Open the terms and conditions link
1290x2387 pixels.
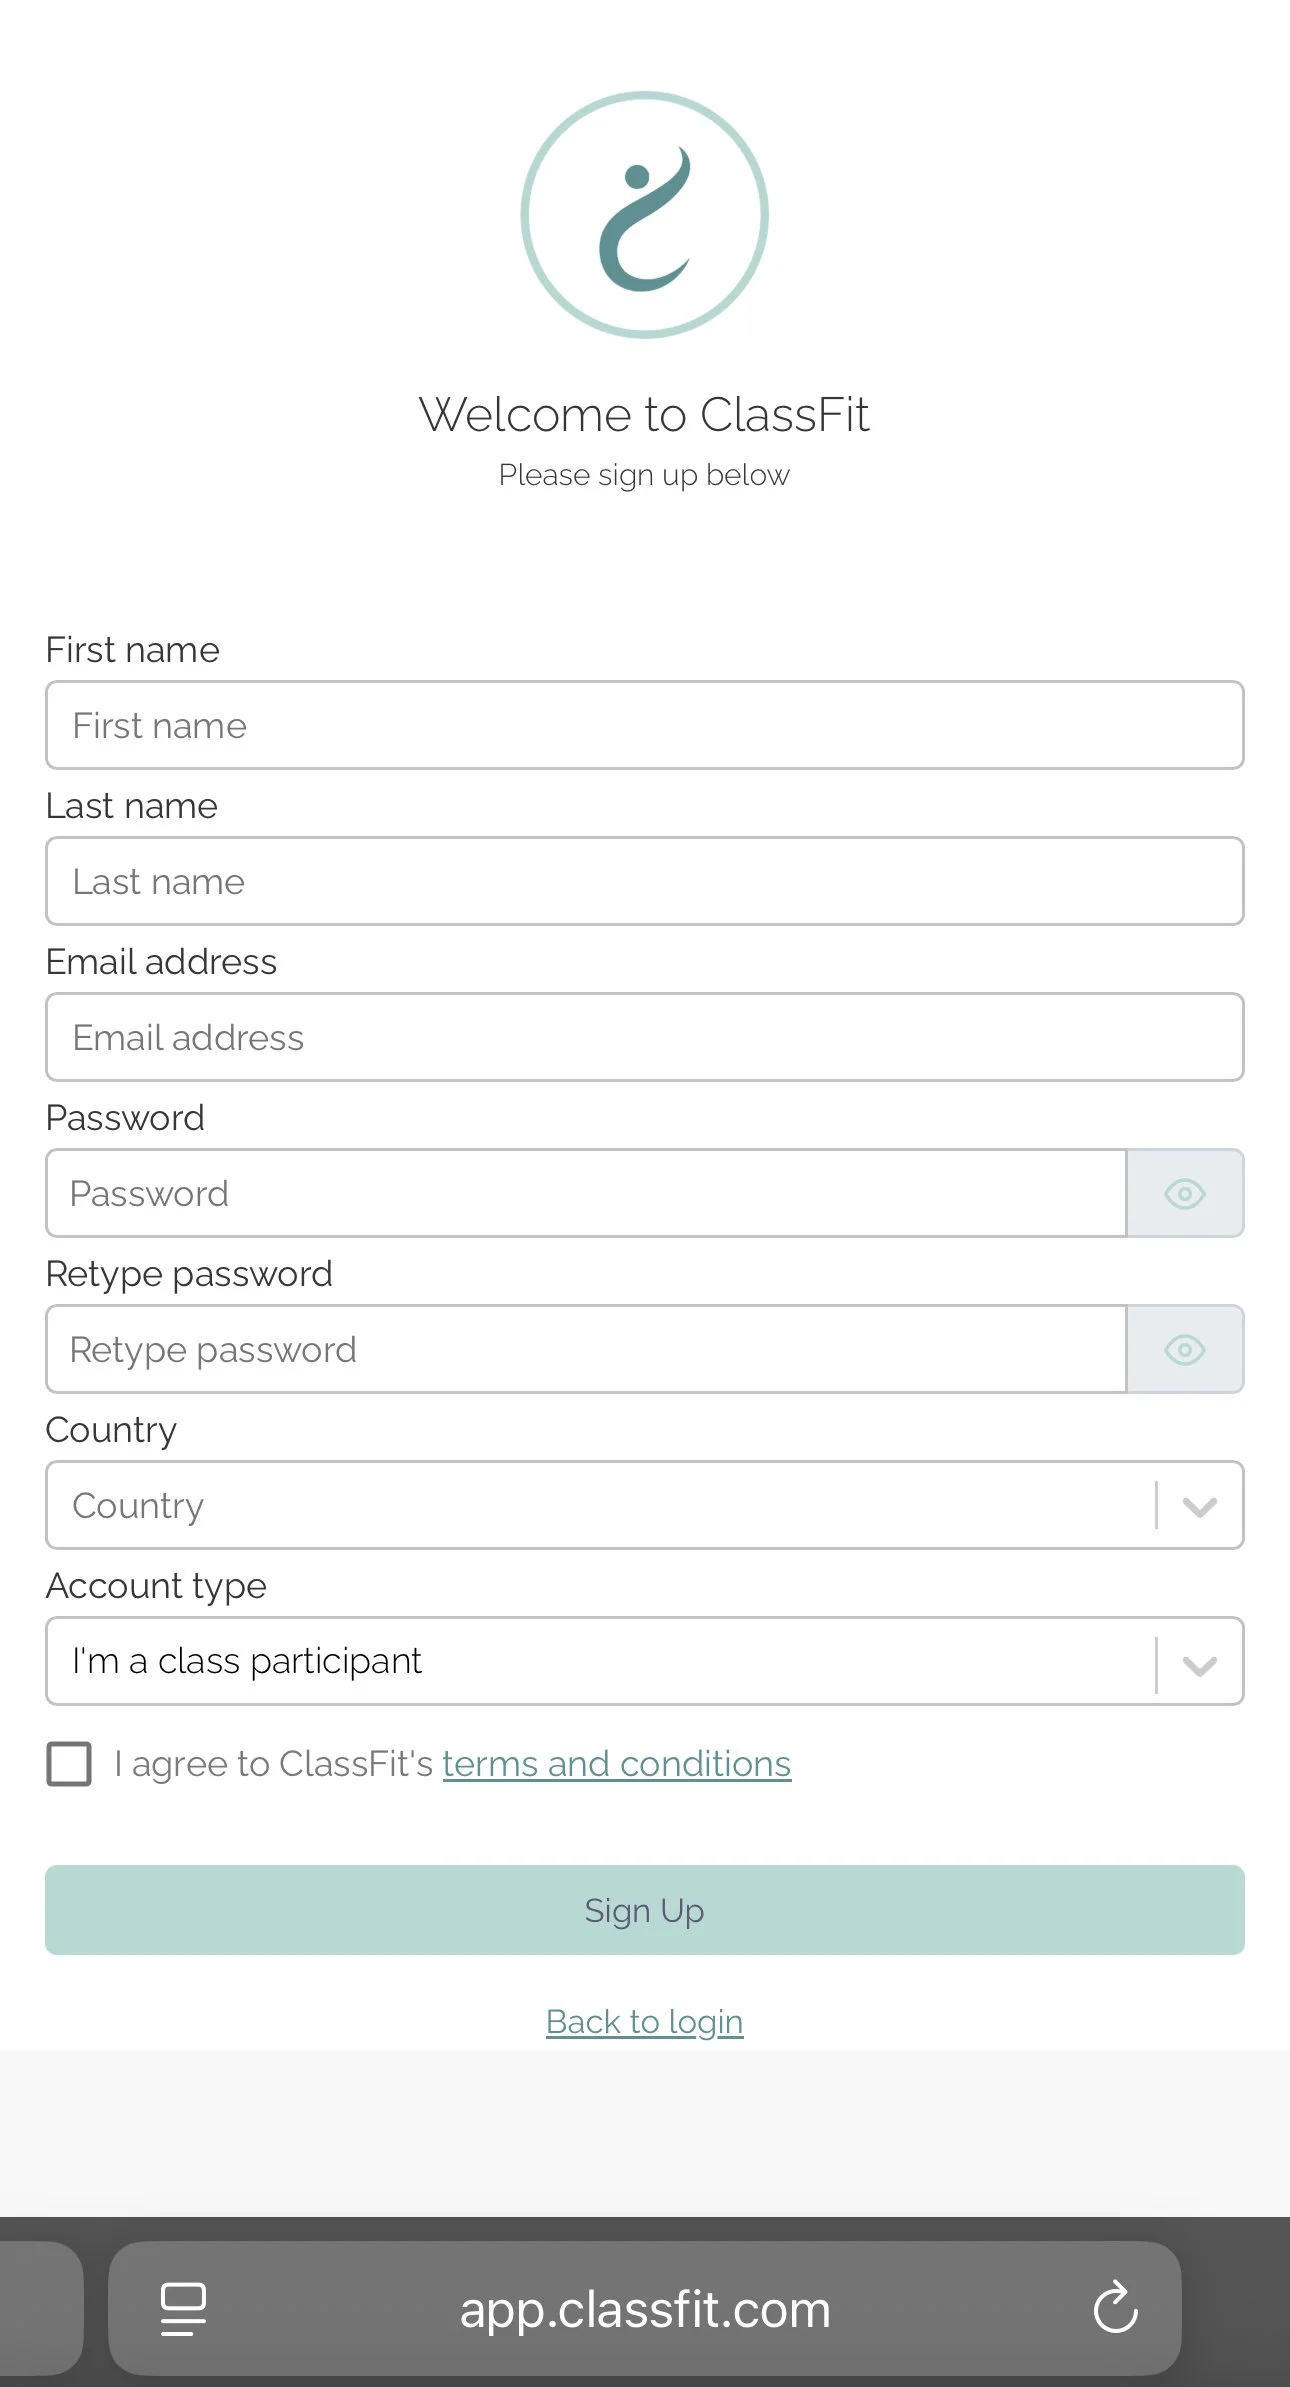coord(616,1764)
